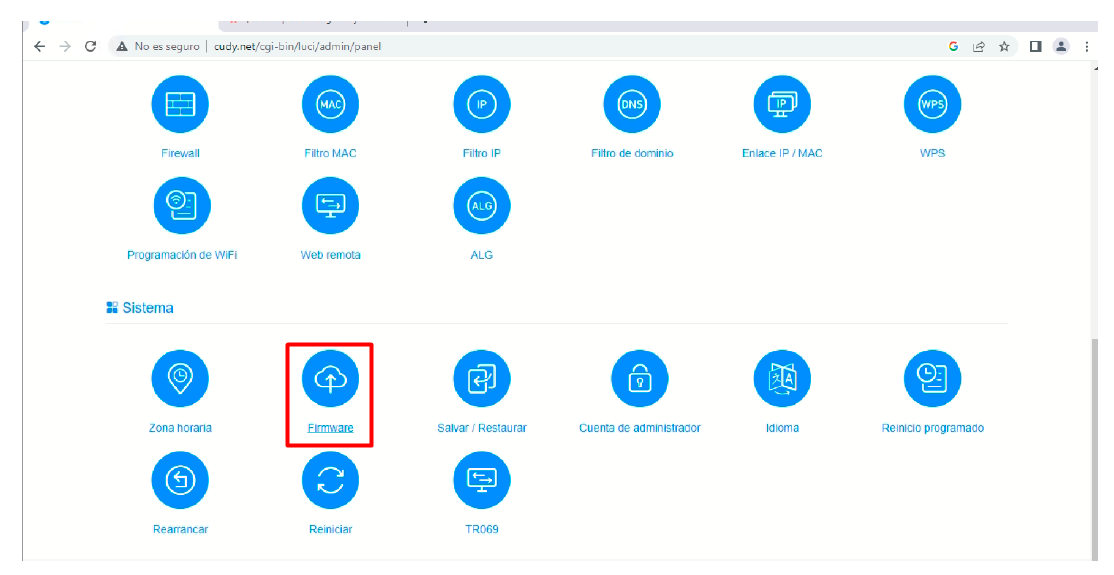
Task: Open the ALG settings icon
Action: click(x=481, y=205)
